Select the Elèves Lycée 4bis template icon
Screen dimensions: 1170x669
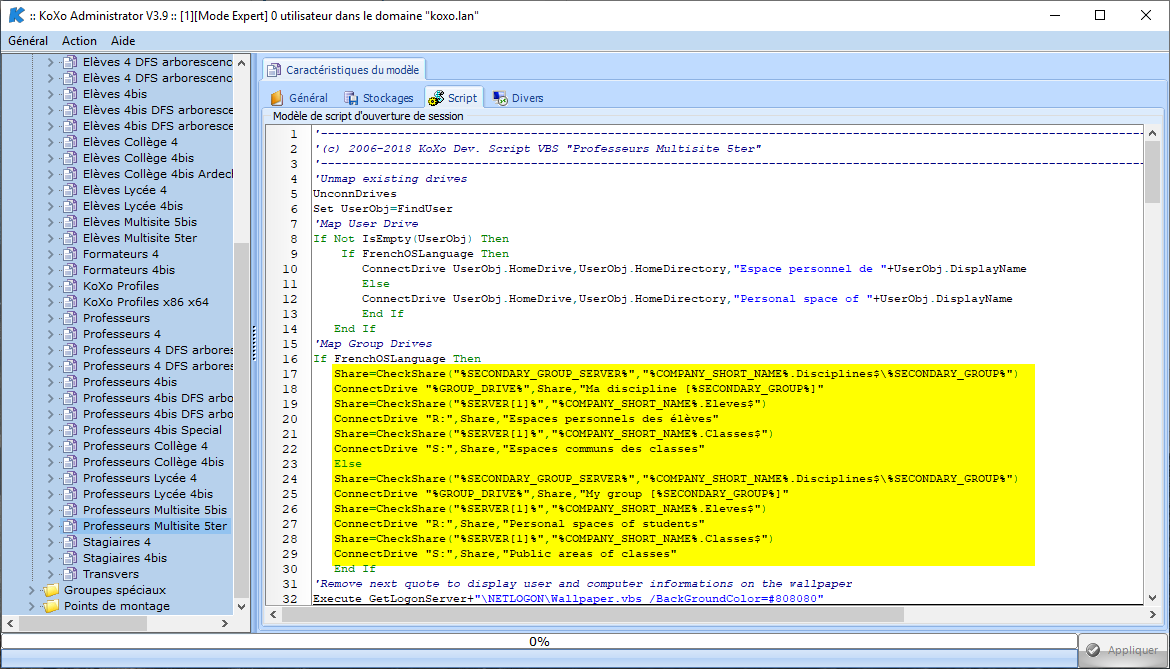pos(70,206)
